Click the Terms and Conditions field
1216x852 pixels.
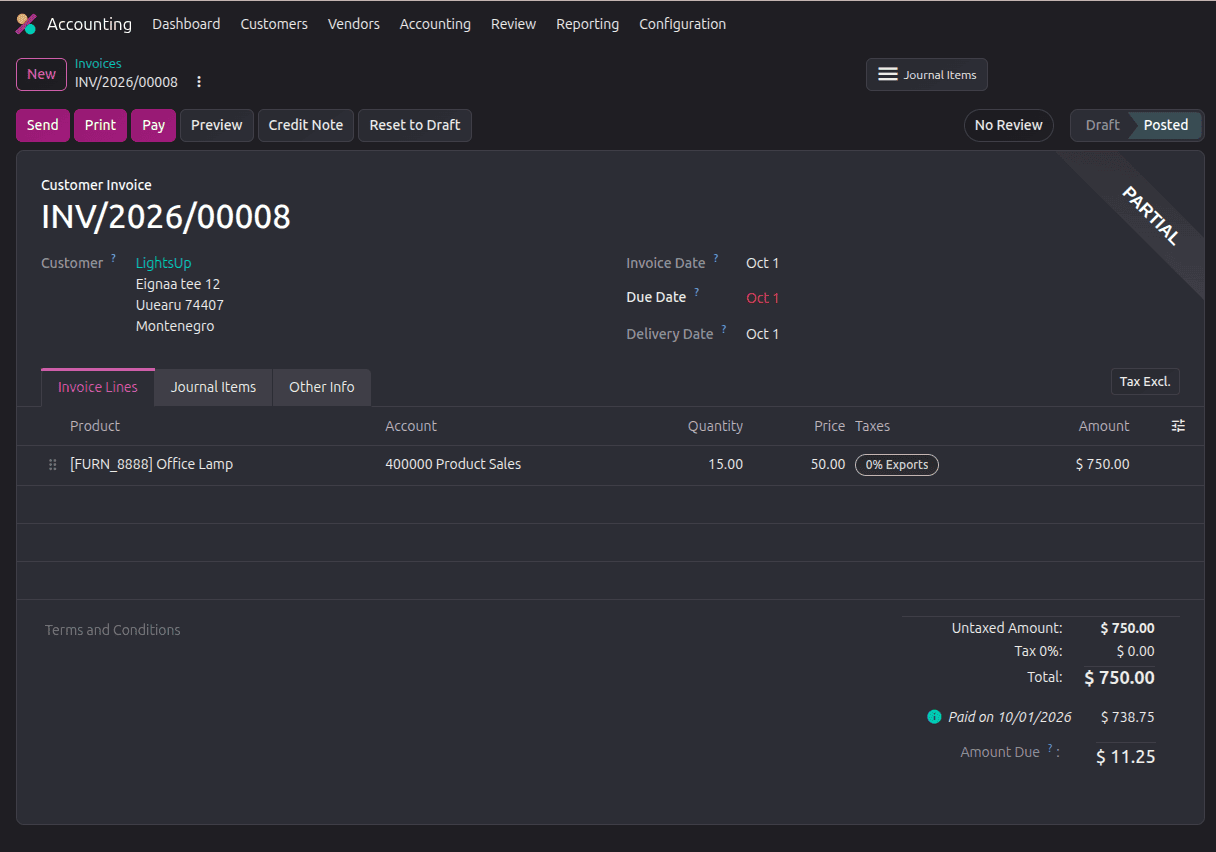[113, 630]
